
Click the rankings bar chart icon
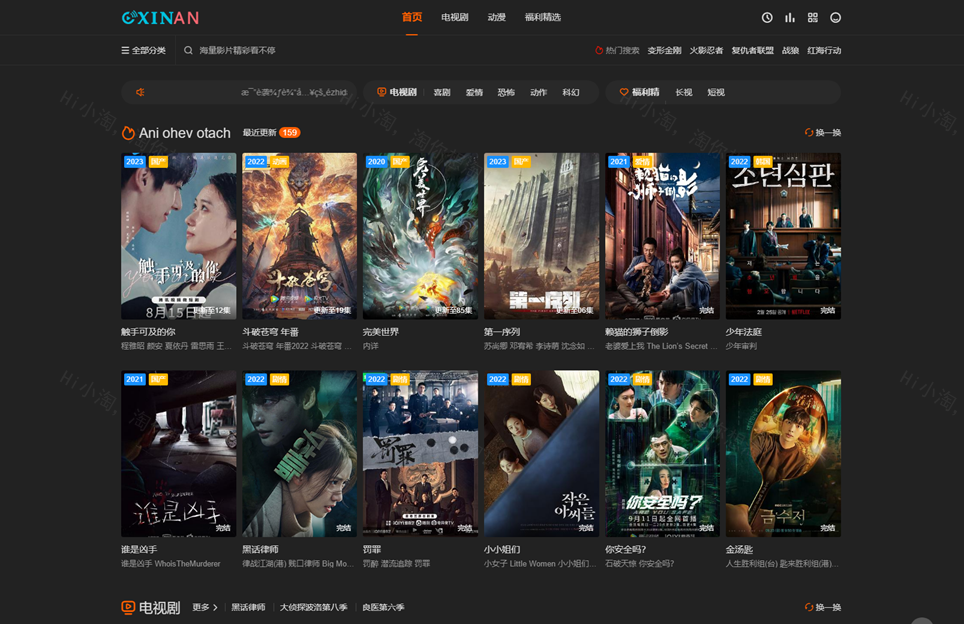point(790,18)
